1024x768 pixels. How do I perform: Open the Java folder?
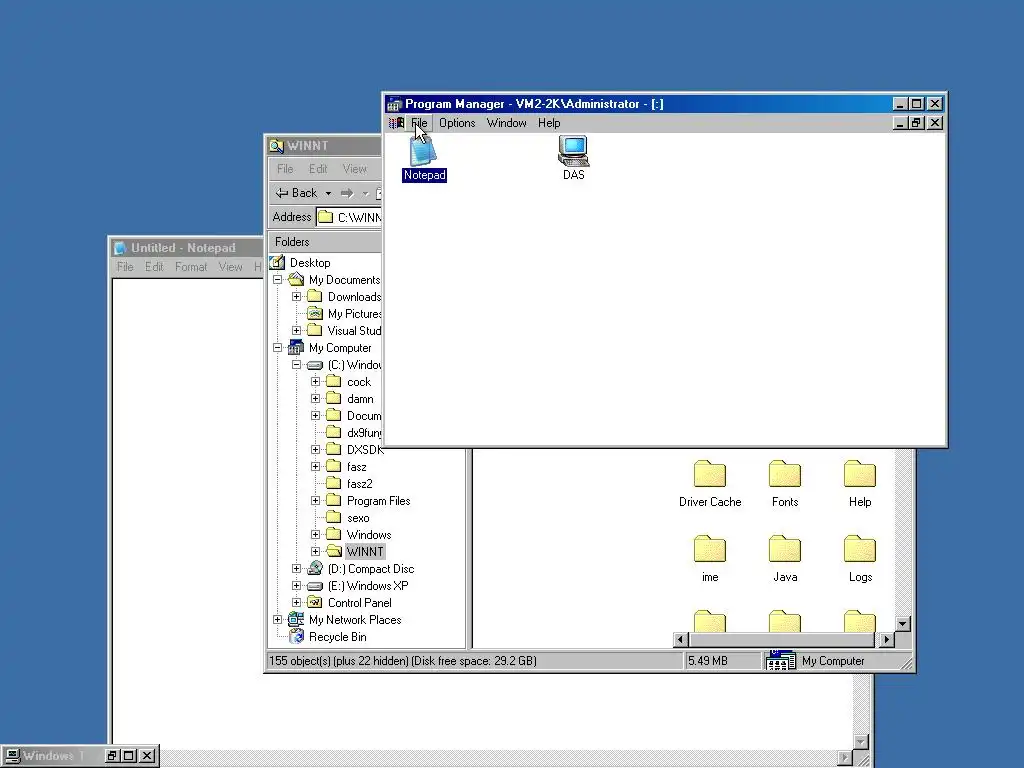coord(785,559)
